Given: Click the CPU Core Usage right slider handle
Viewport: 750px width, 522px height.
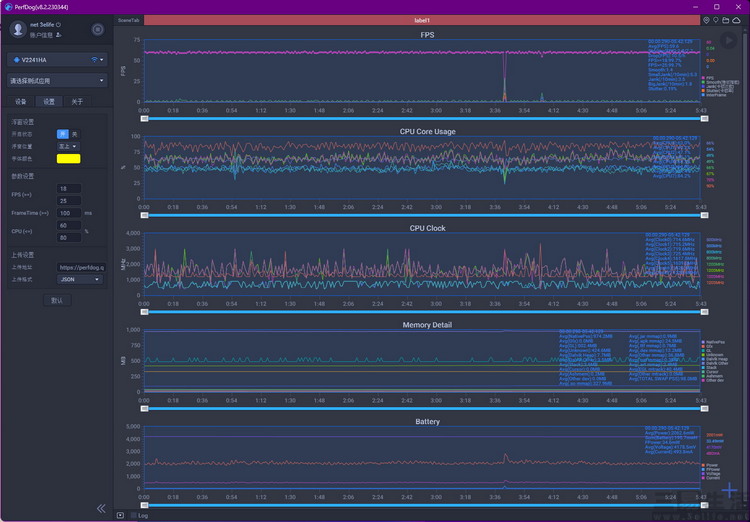Looking at the screenshot, I should [x=705, y=215].
